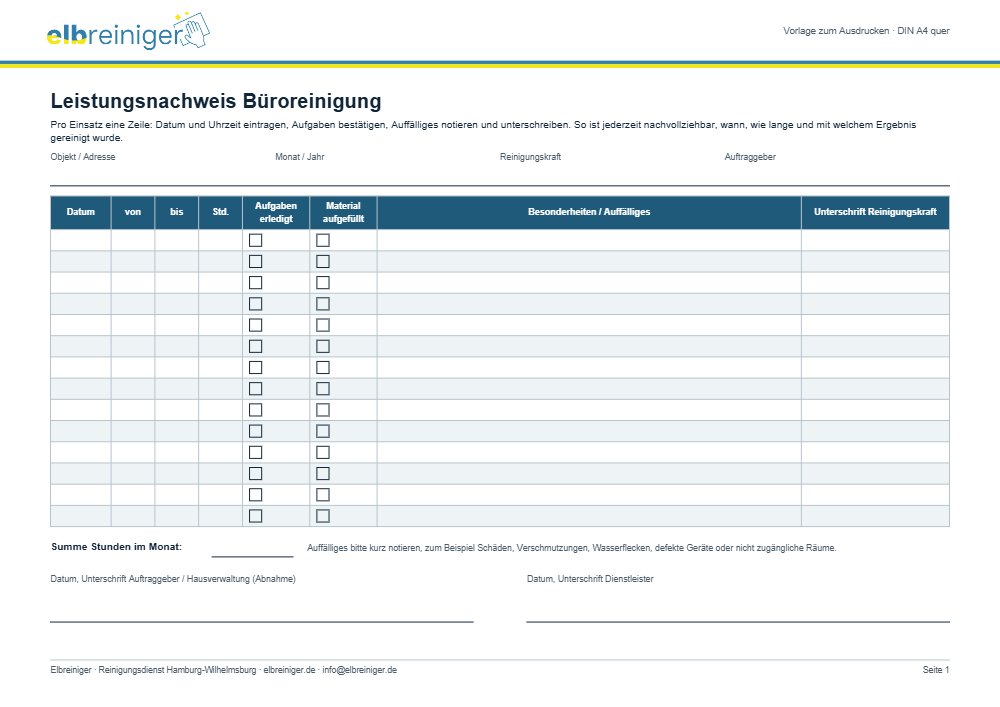This screenshot has height=707, width=1000.
Task: Click Besonderheiten / Auffälliges column header
Action: point(589,212)
